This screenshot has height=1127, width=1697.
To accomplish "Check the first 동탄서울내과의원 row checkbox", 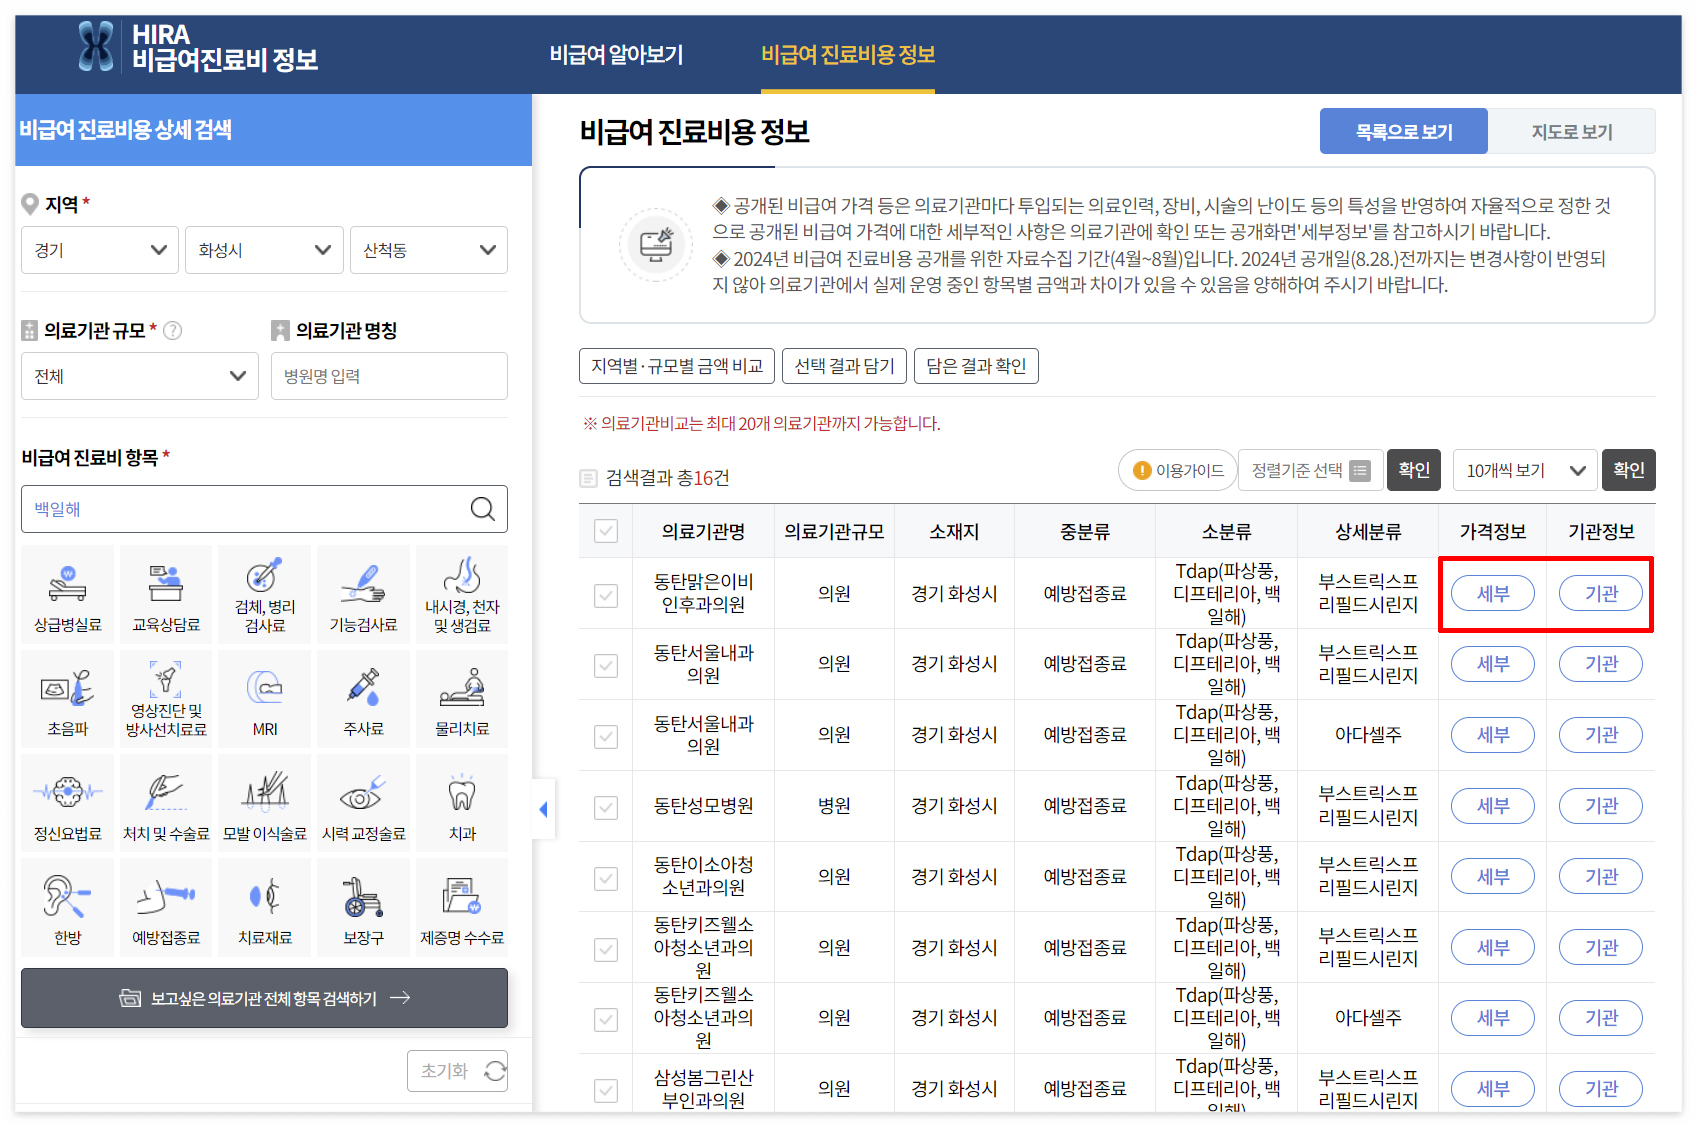I will (x=606, y=664).
